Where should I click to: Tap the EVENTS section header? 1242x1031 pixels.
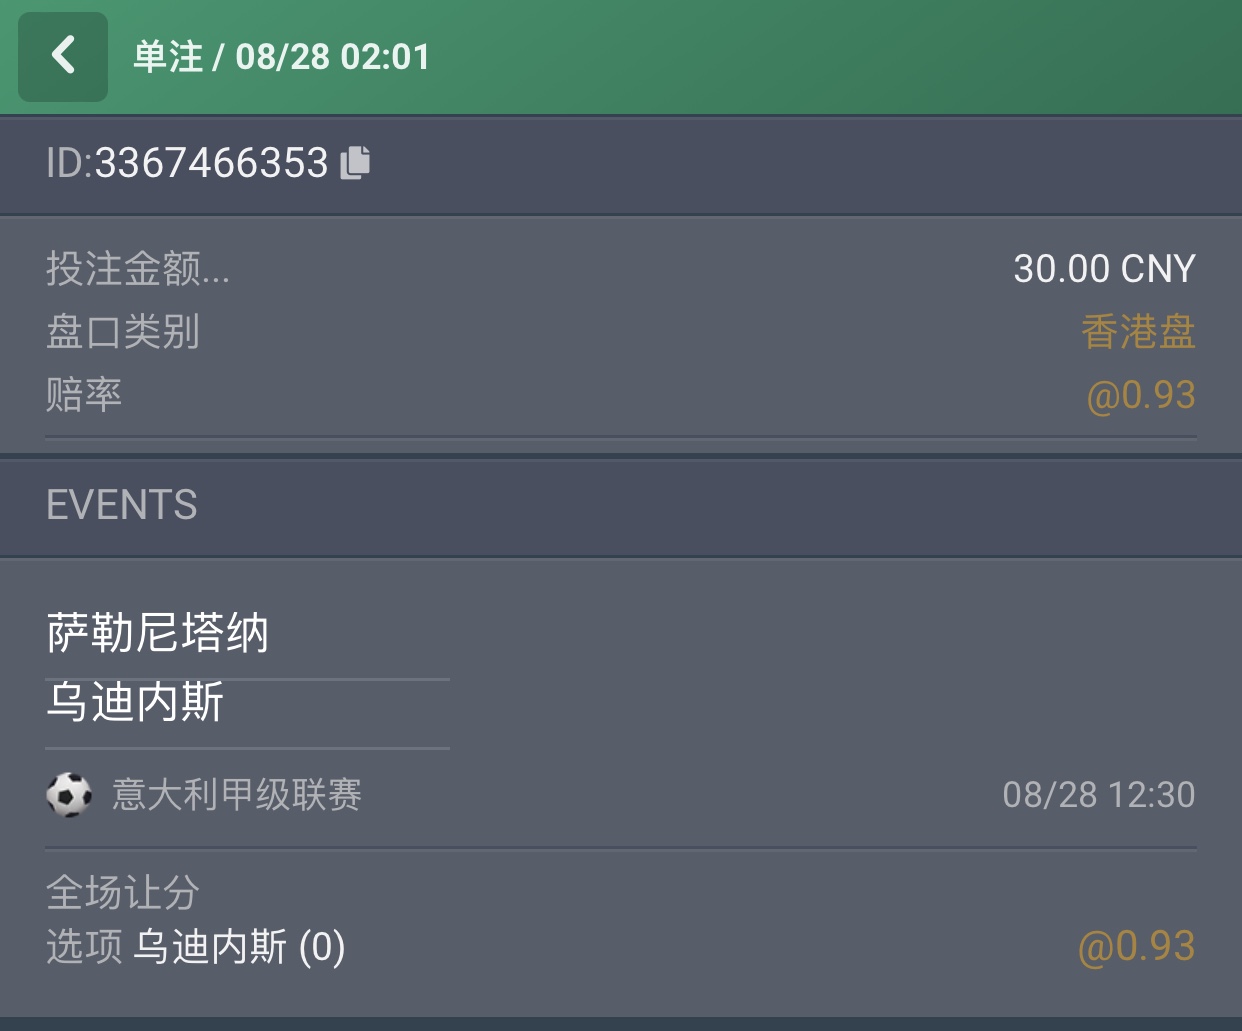tap(122, 505)
